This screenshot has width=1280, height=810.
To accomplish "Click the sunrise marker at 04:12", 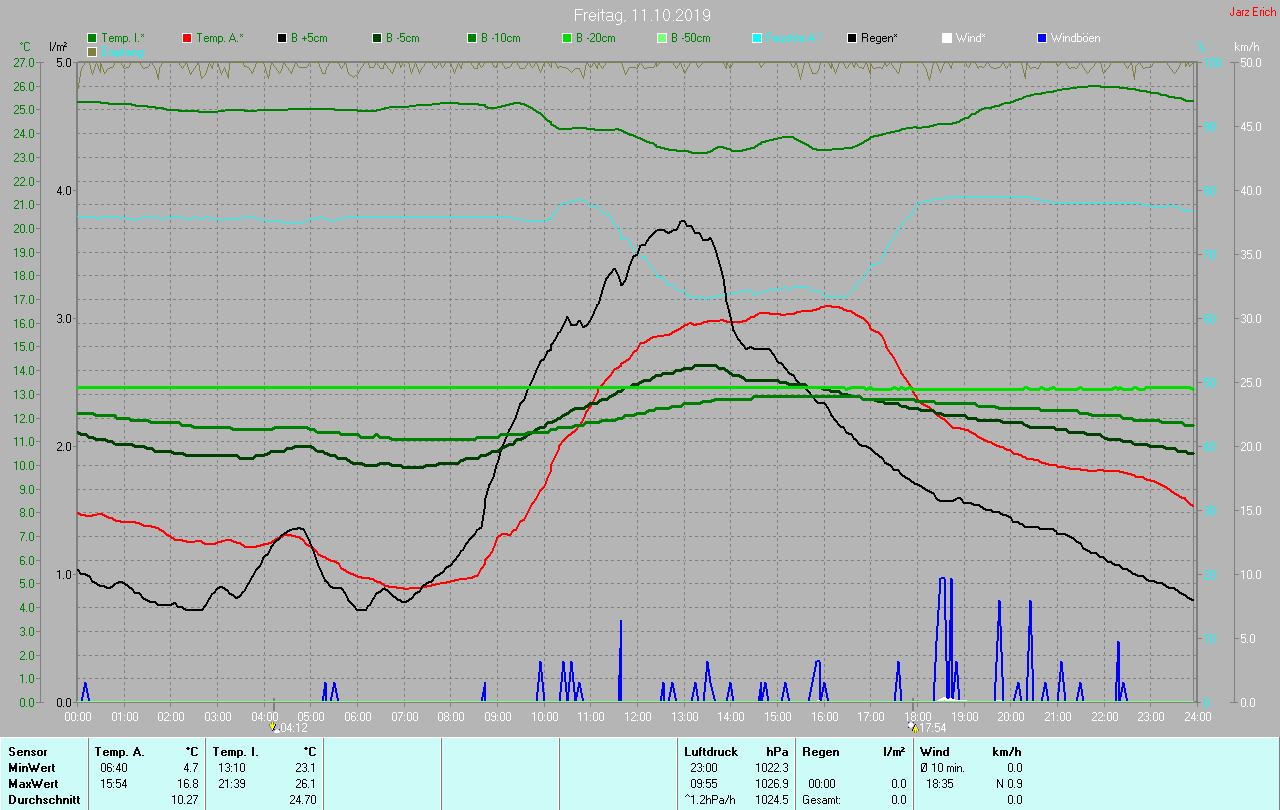I will coord(273,727).
